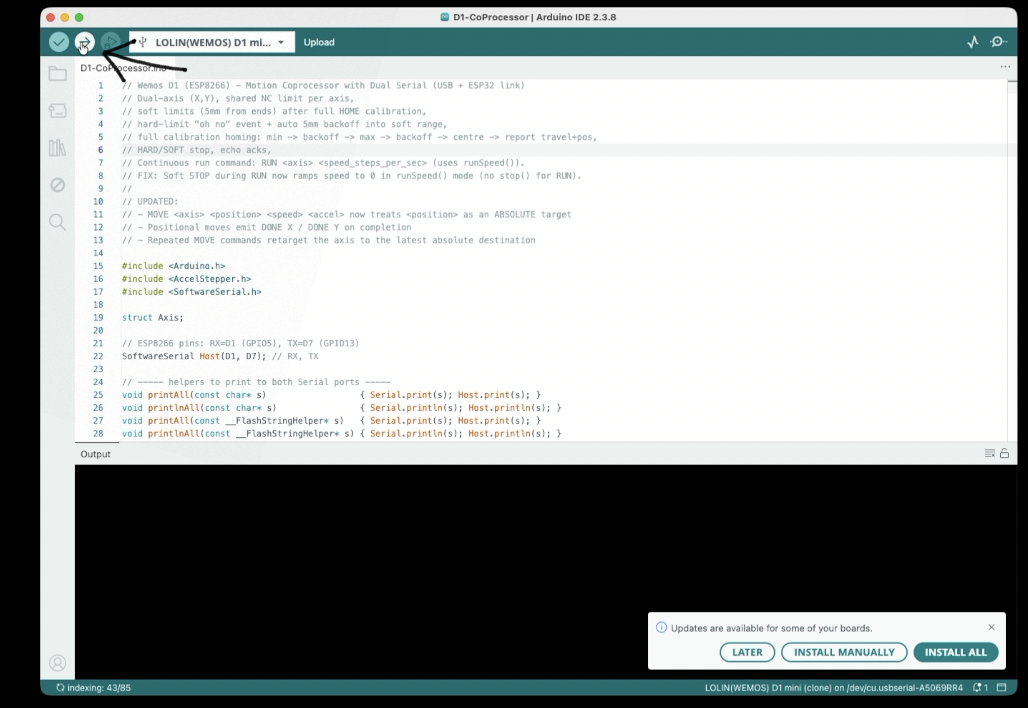Click line number 28 in gutter
The image size is (1028, 708).
coord(98,433)
